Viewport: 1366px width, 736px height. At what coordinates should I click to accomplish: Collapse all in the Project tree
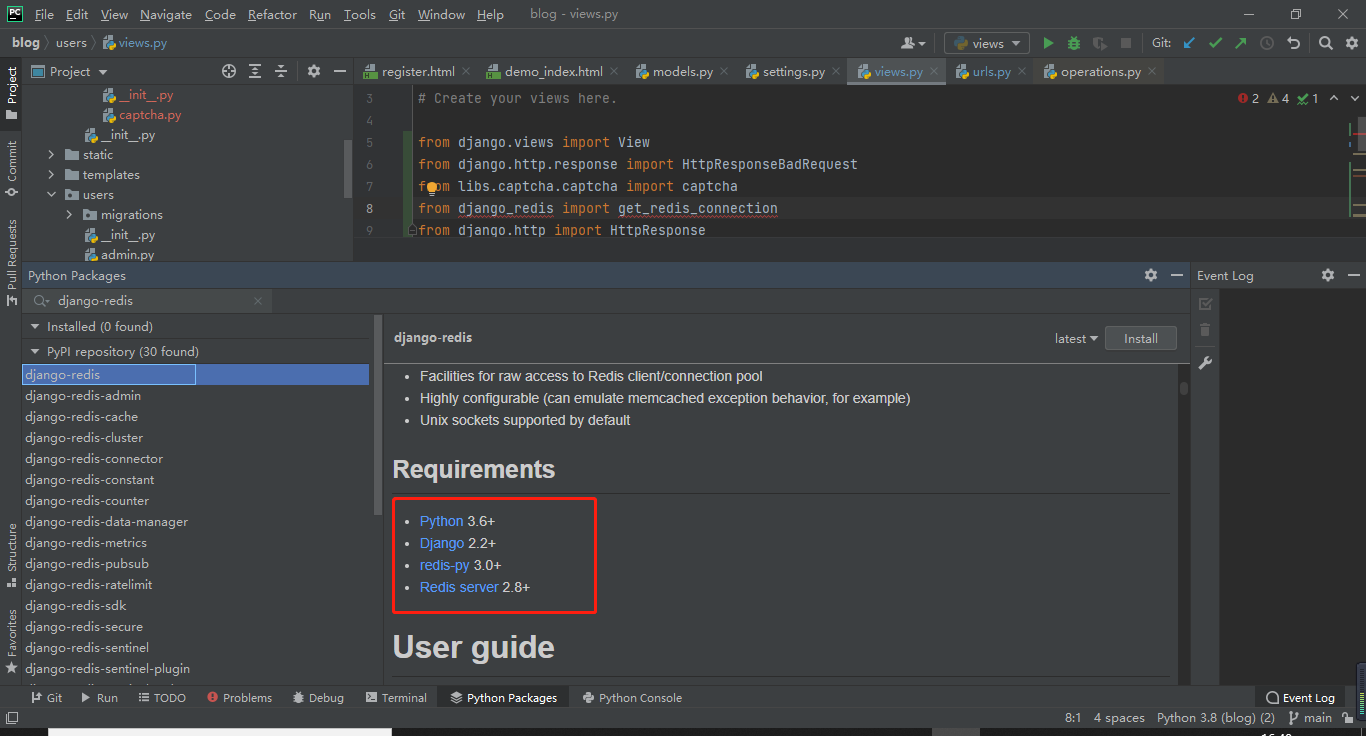pyautogui.click(x=281, y=71)
